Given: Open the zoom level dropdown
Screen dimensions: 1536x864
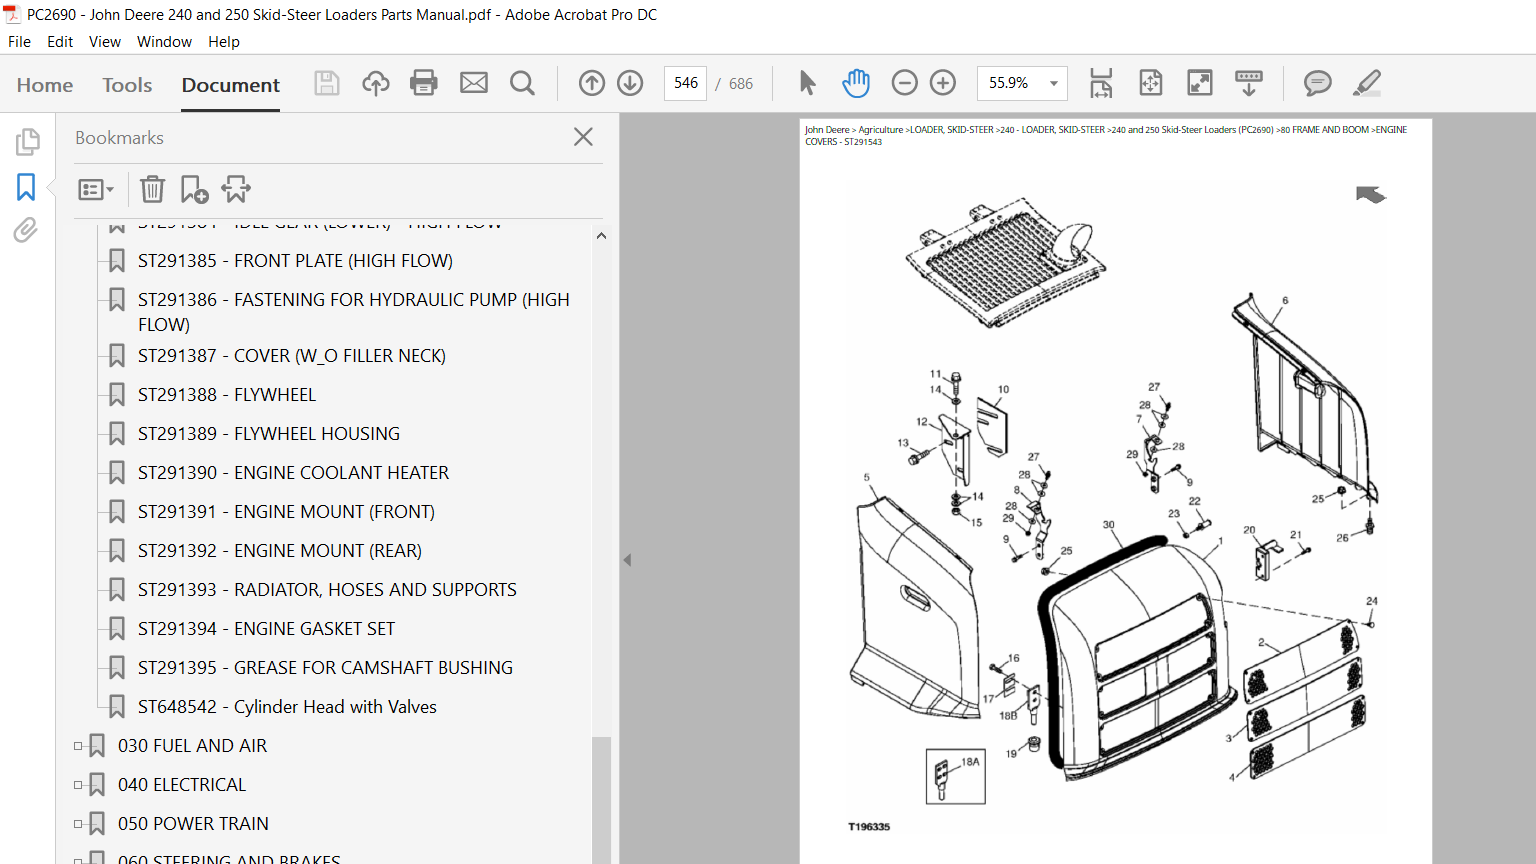Looking at the screenshot, I should pyautogui.click(x=1054, y=83).
